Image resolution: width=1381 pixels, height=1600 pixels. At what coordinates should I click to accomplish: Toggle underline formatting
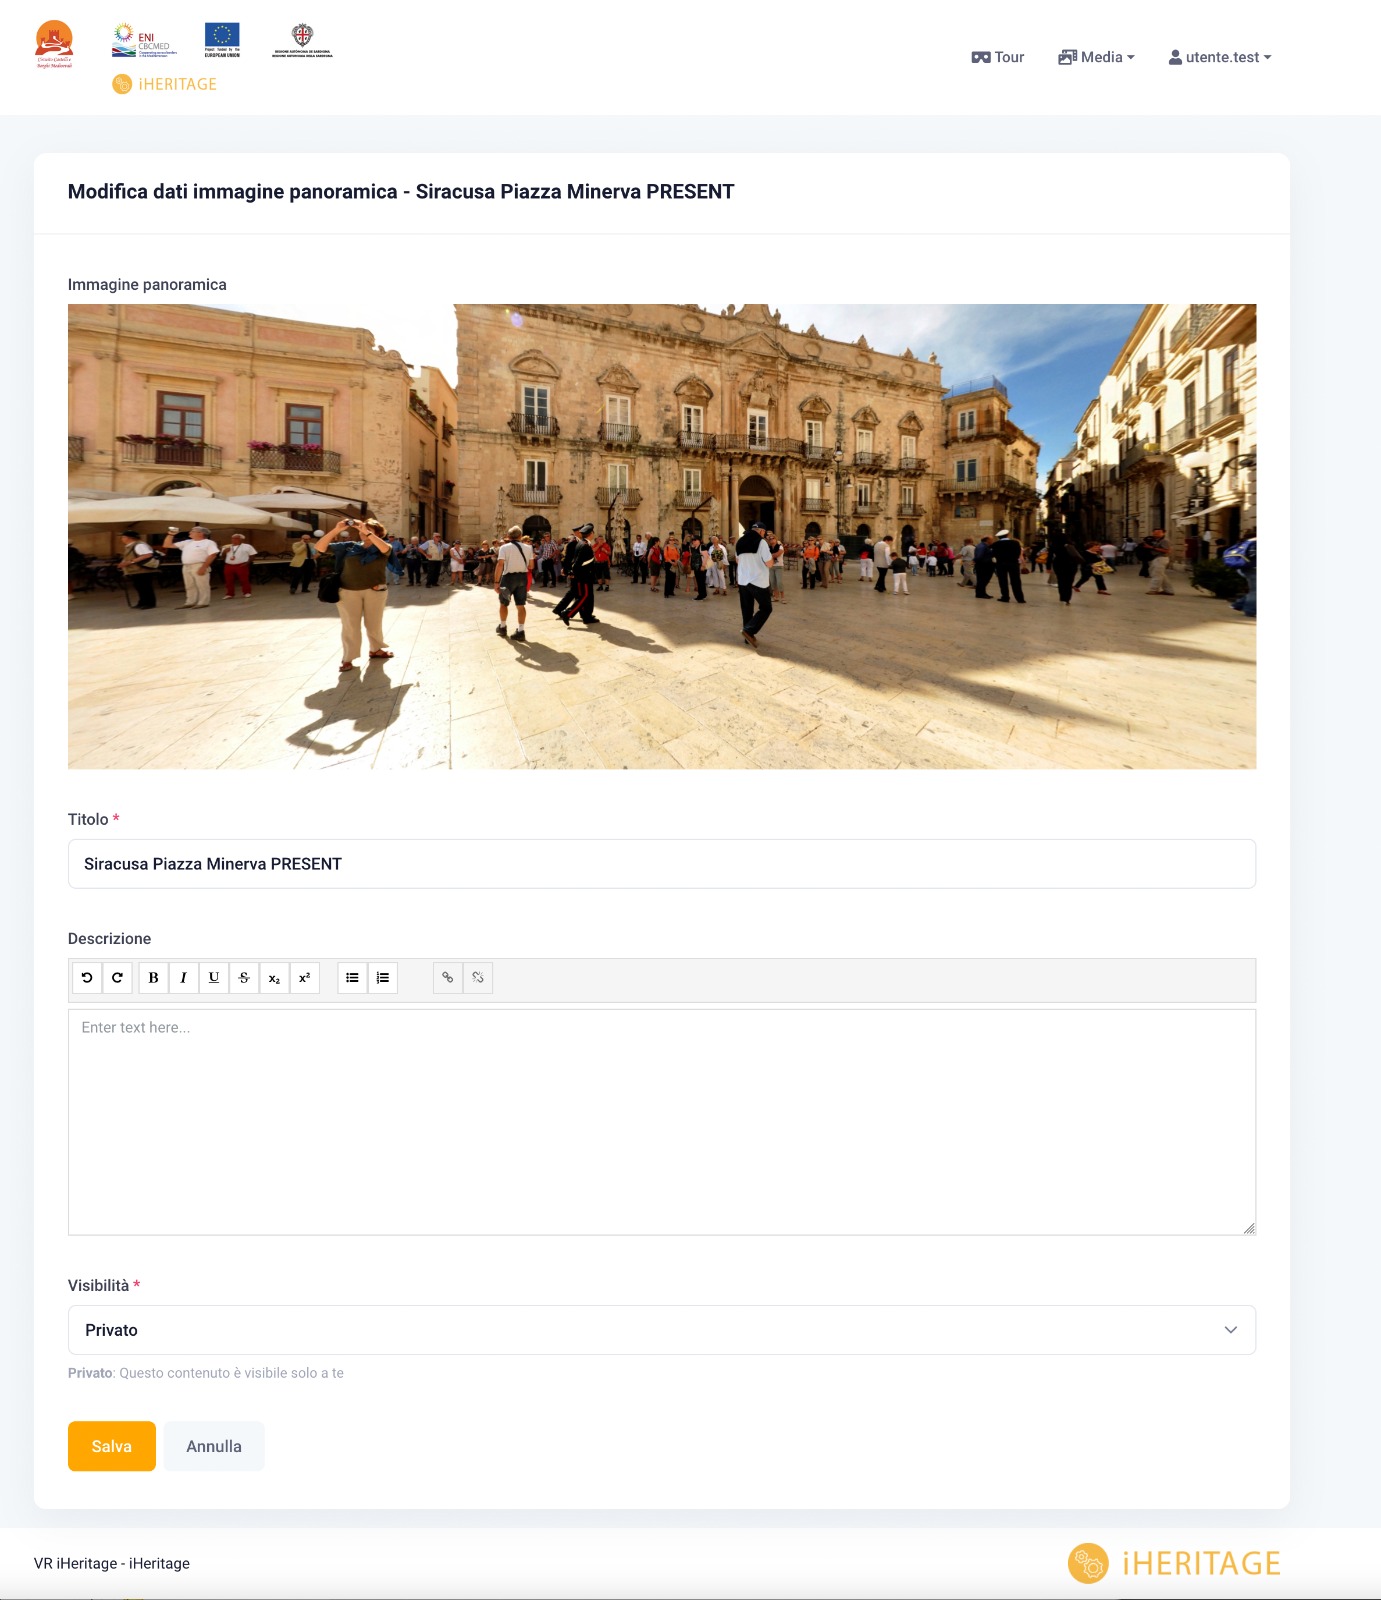[213, 978]
